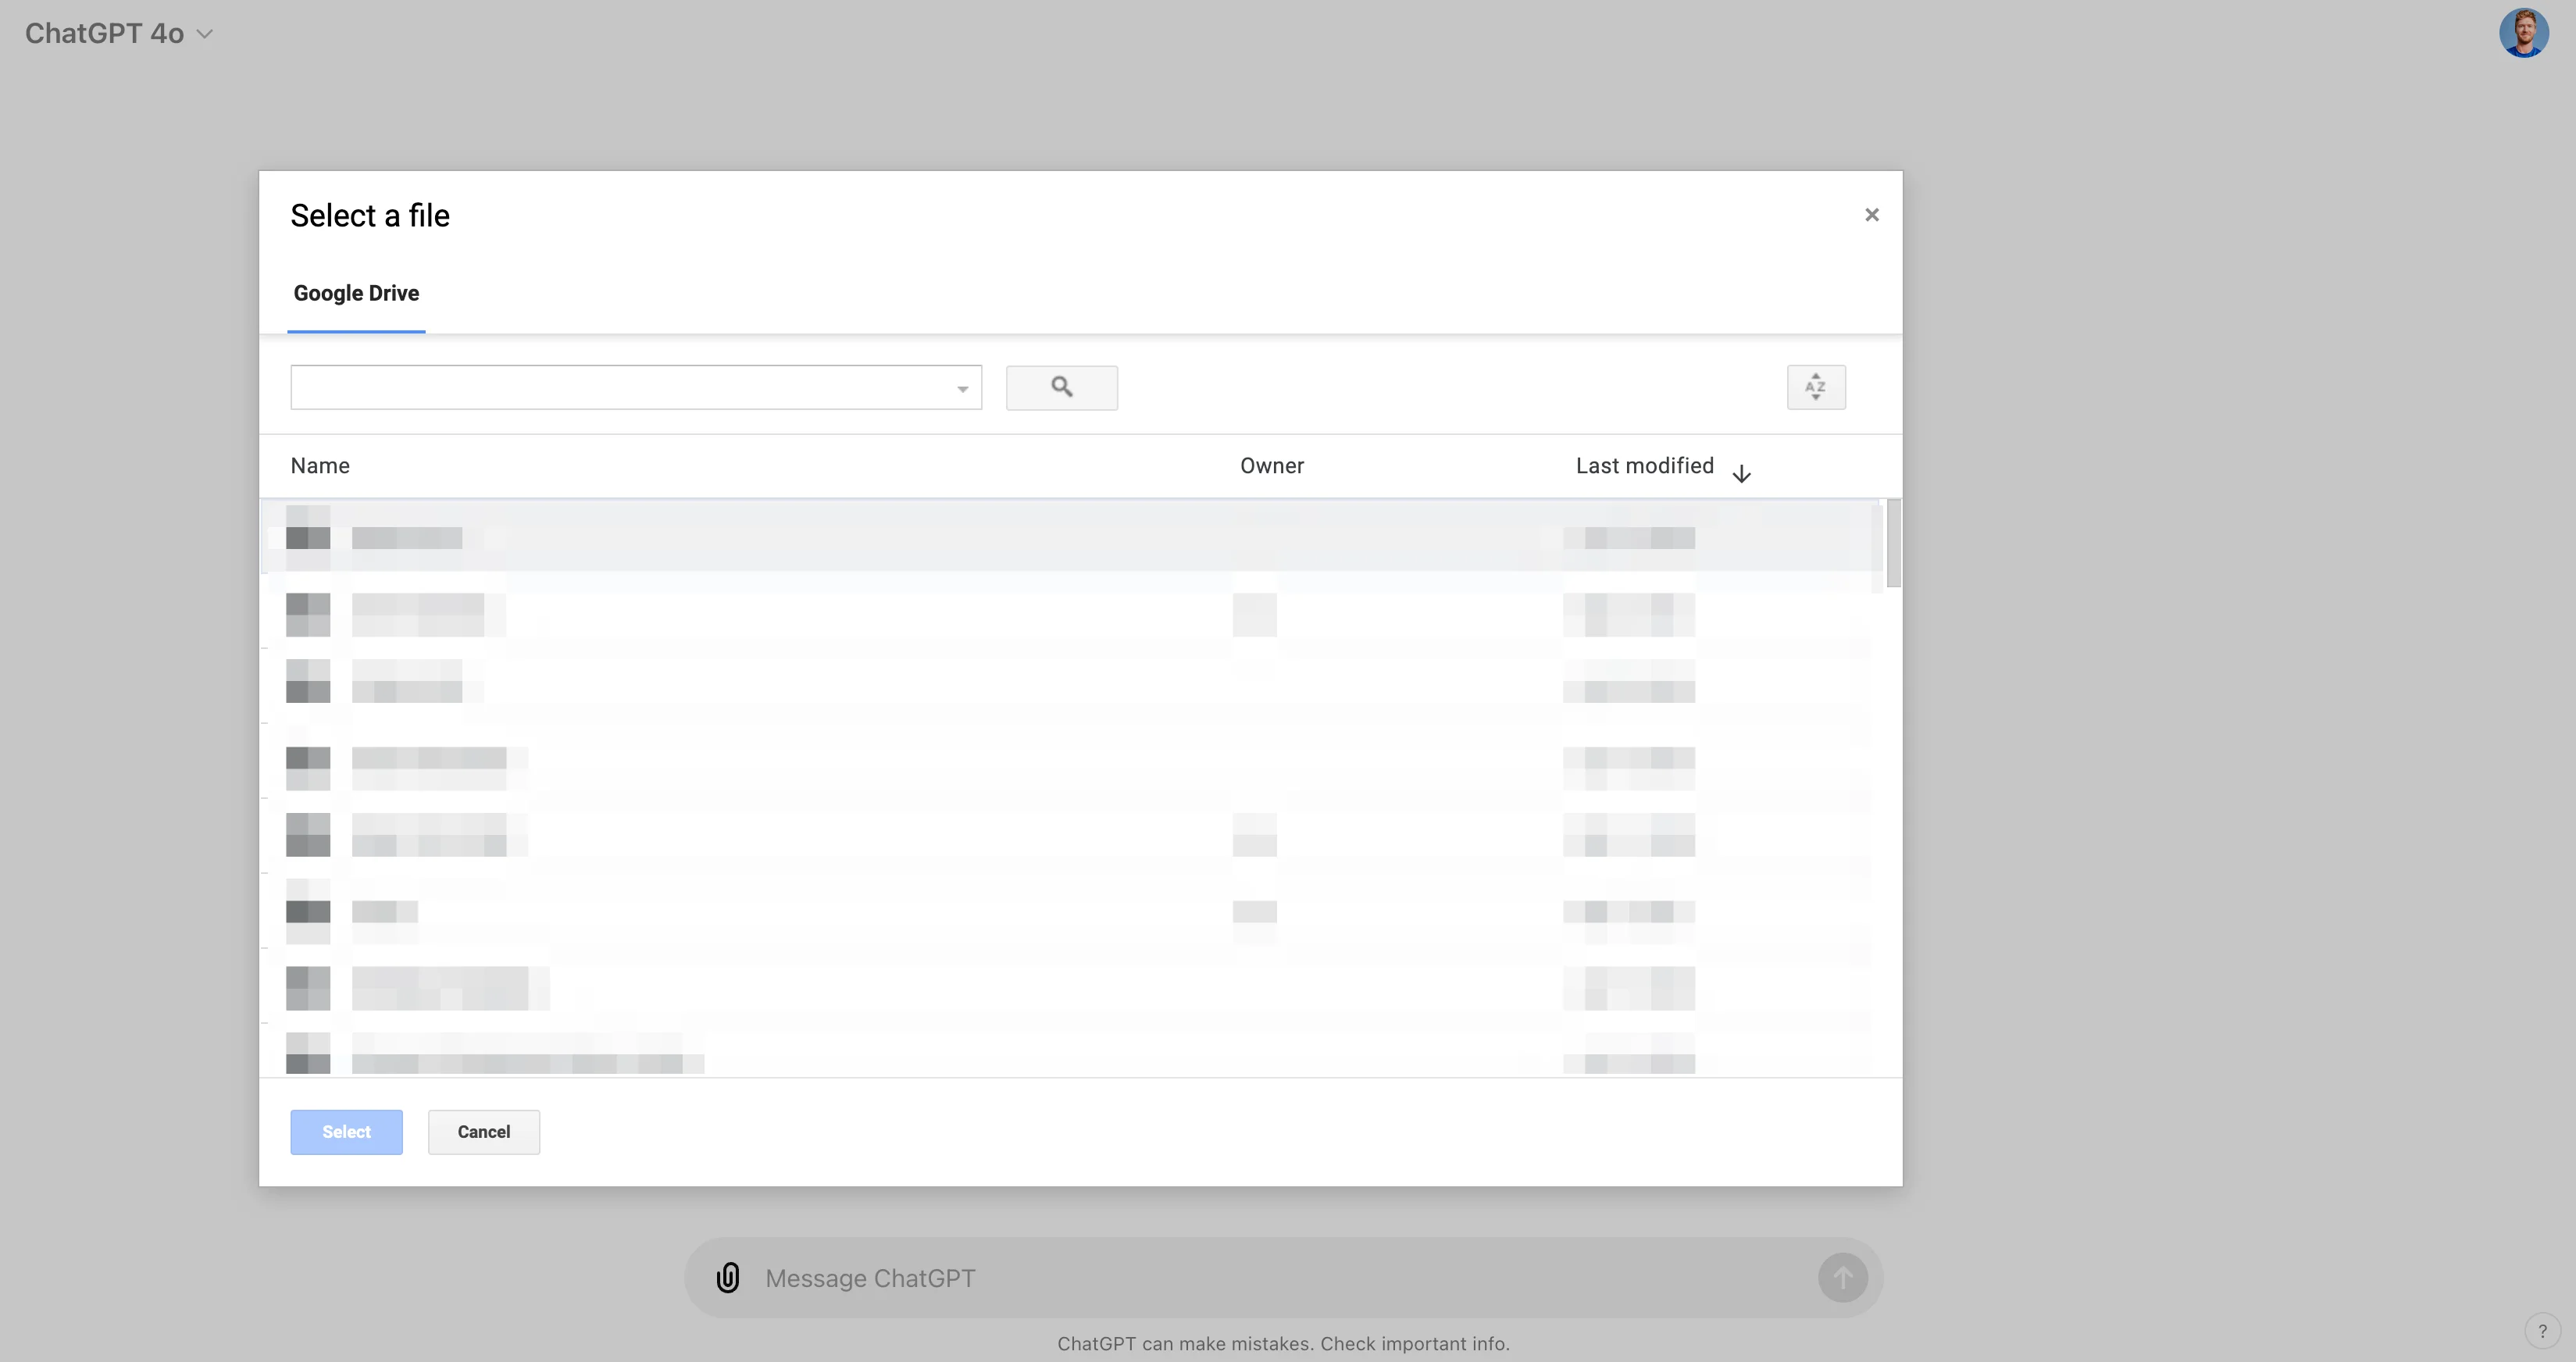Sort files by Owner column
2576x1362 pixels.
coord(1271,466)
